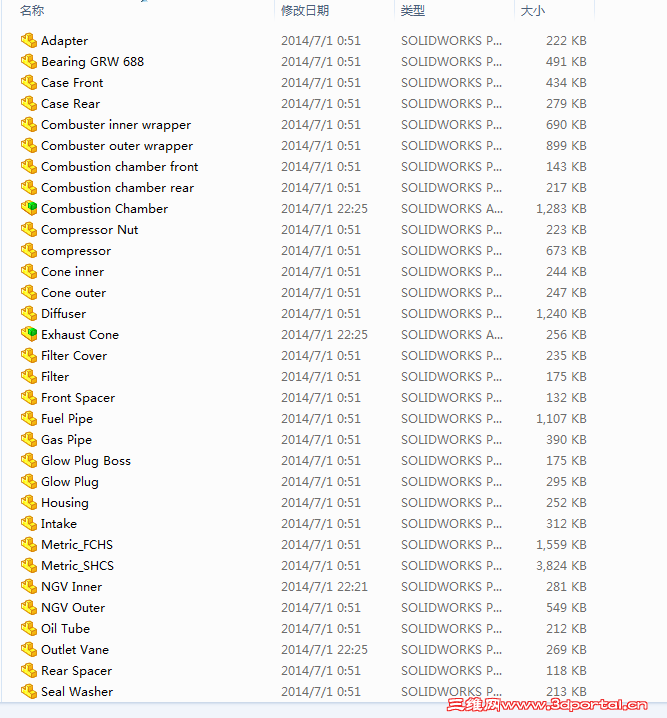Click the 1,283 KB size value
This screenshot has height=718, width=667.
click(561, 209)
